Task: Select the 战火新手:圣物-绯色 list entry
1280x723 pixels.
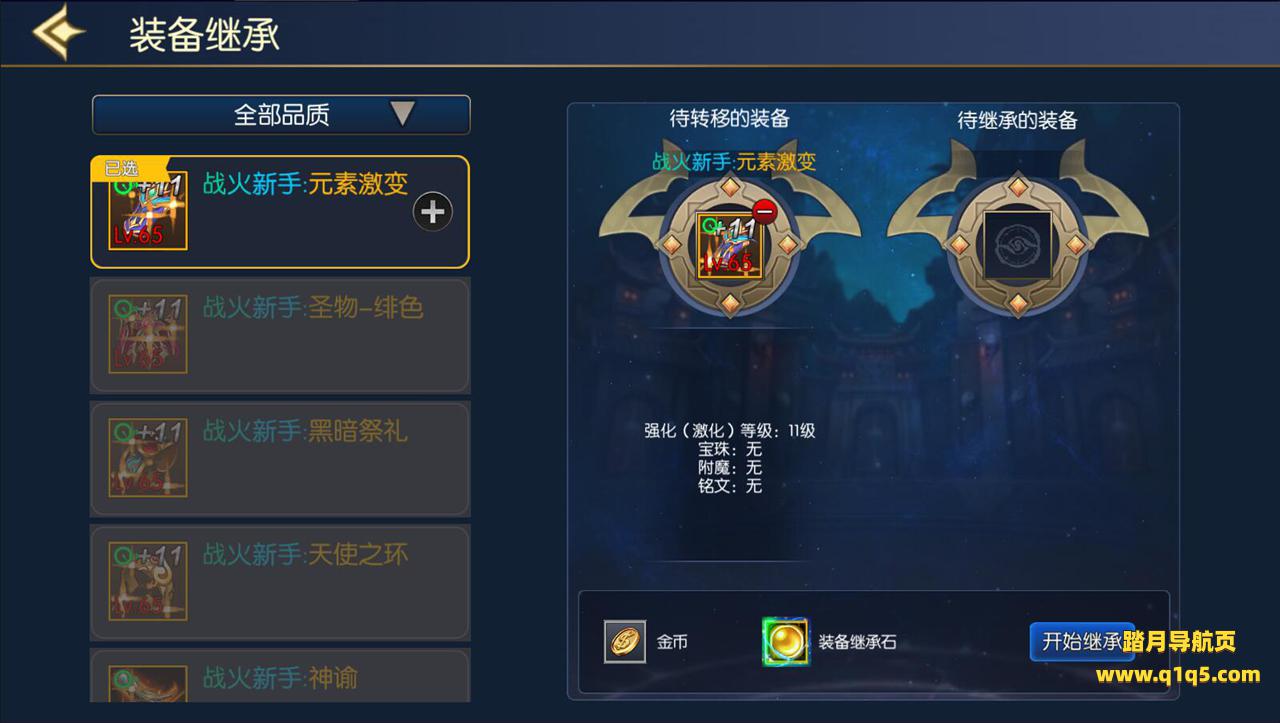Action: (x=280, y=335)
